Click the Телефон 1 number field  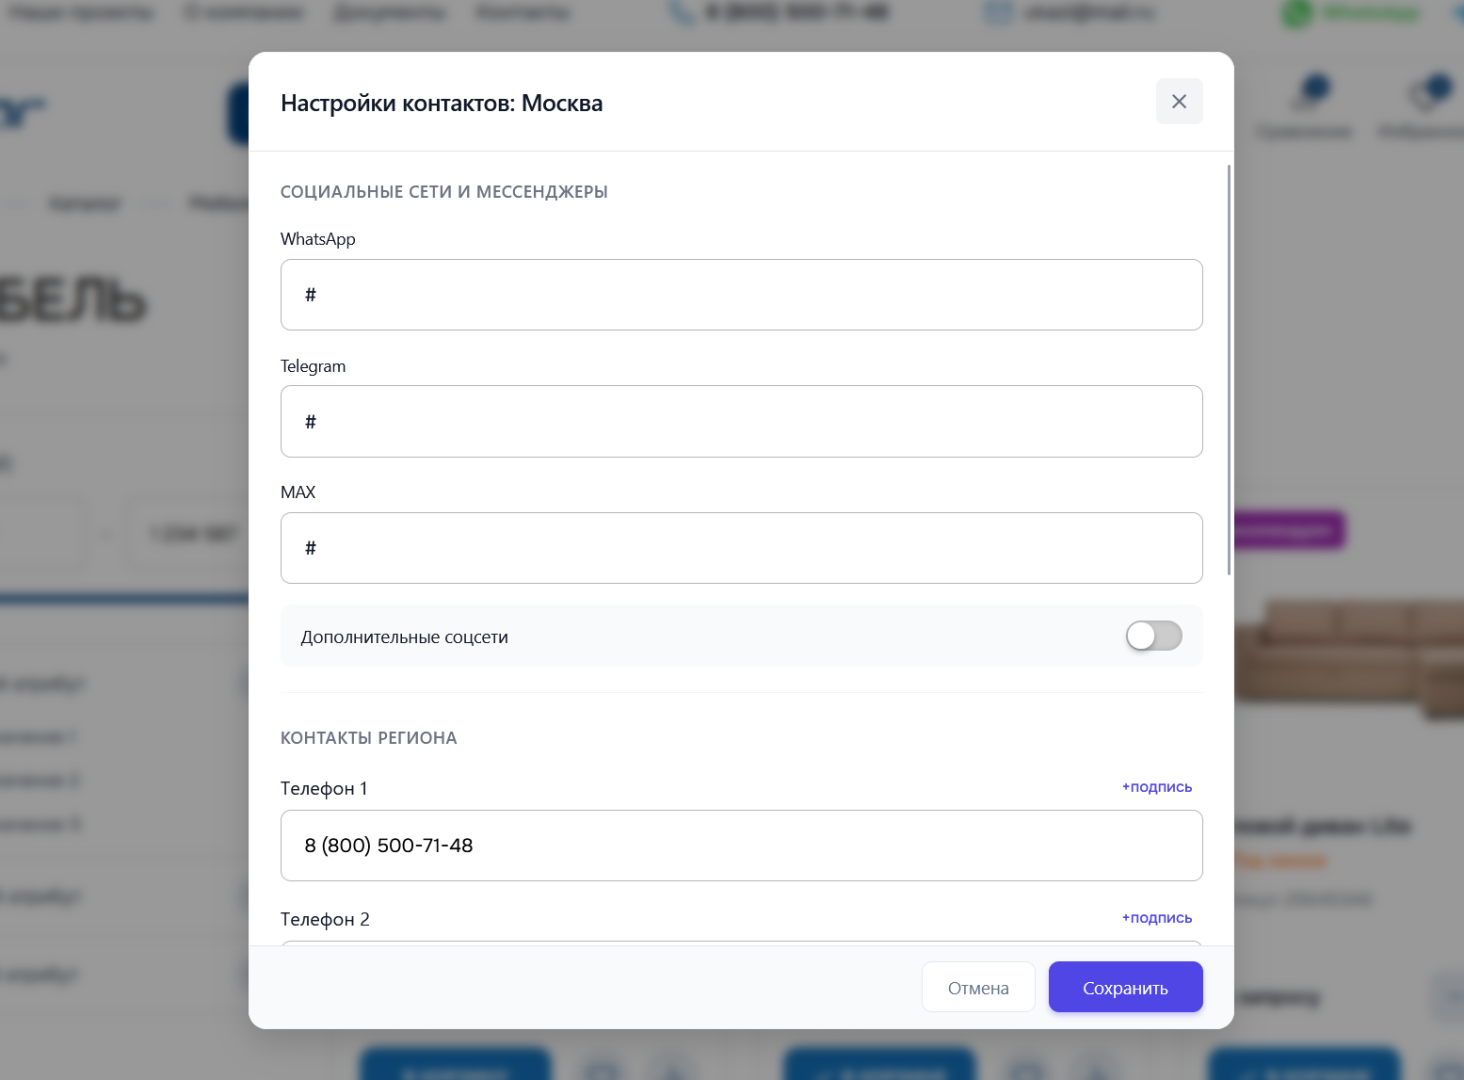(x=741, y=846)
